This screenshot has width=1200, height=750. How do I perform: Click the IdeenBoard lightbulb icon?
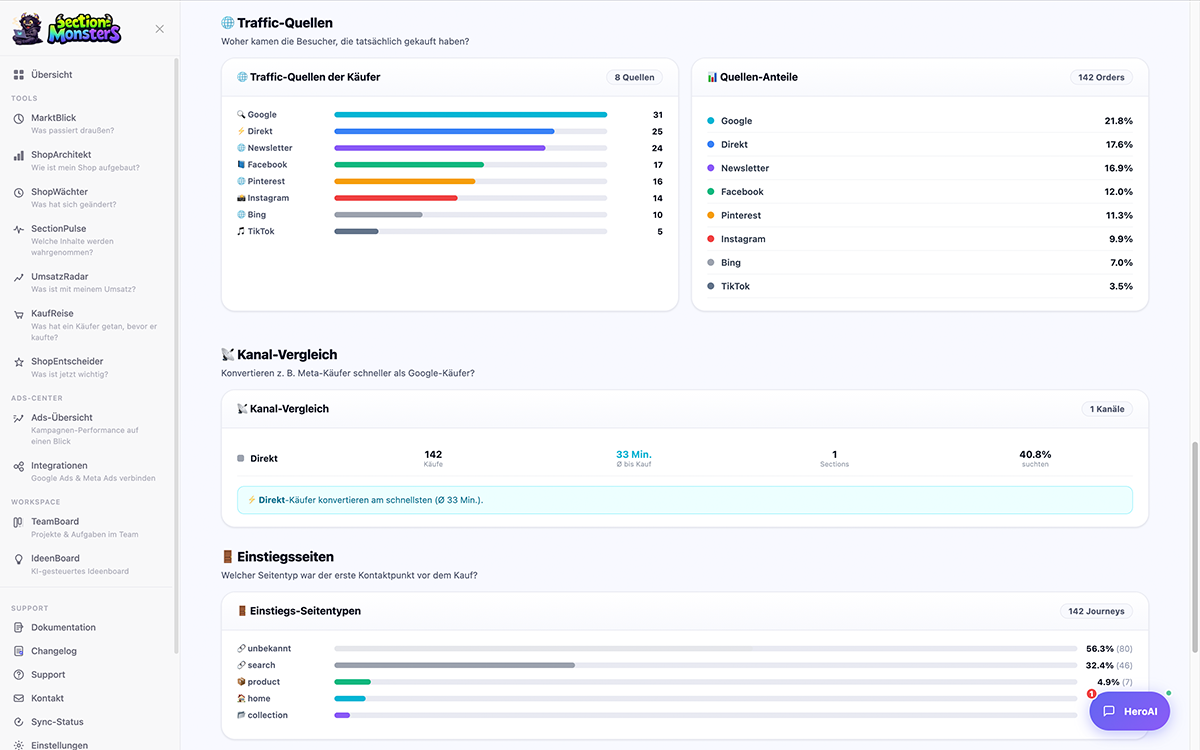(x=19, y=559)
